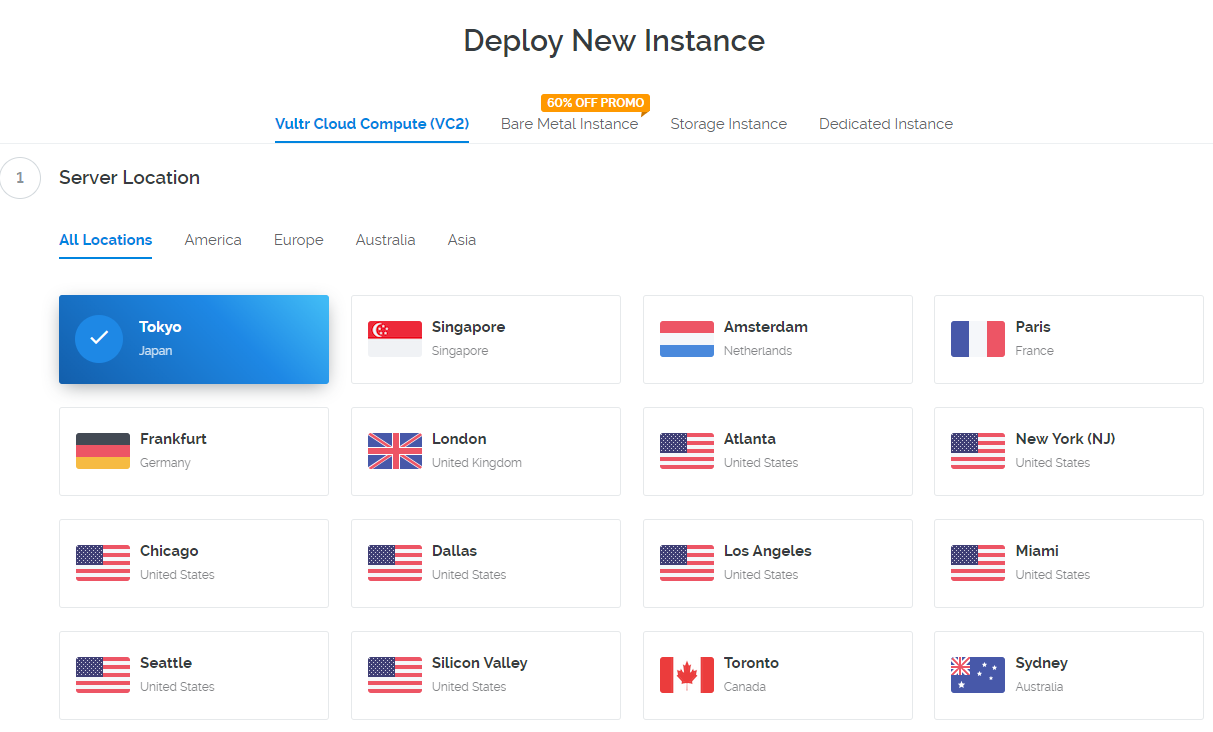
Task: Go to Dedicated Instance tab
Action: [885, 124]
